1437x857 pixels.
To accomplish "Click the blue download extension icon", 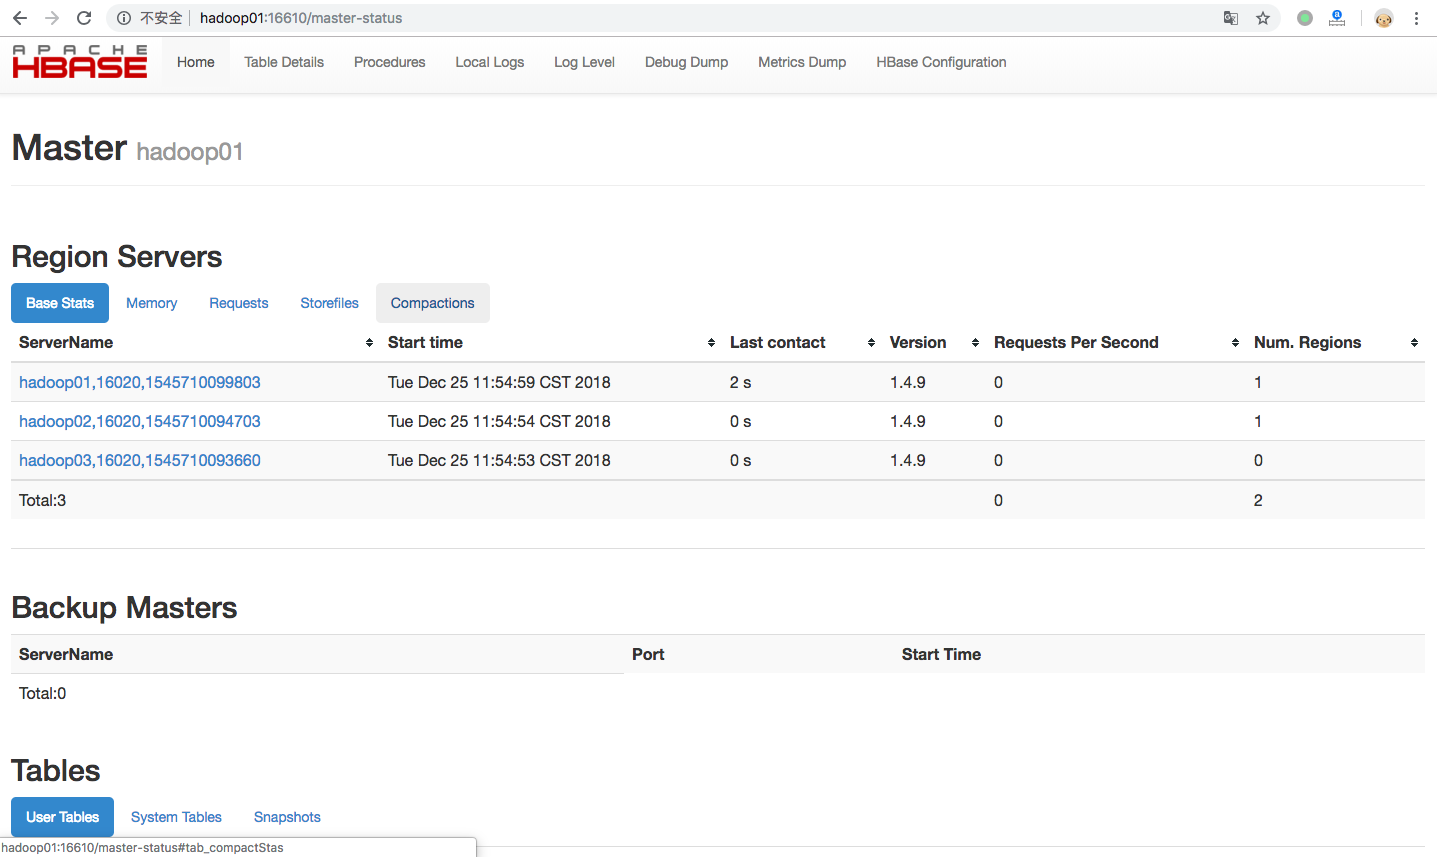I will coord(1337,18).
